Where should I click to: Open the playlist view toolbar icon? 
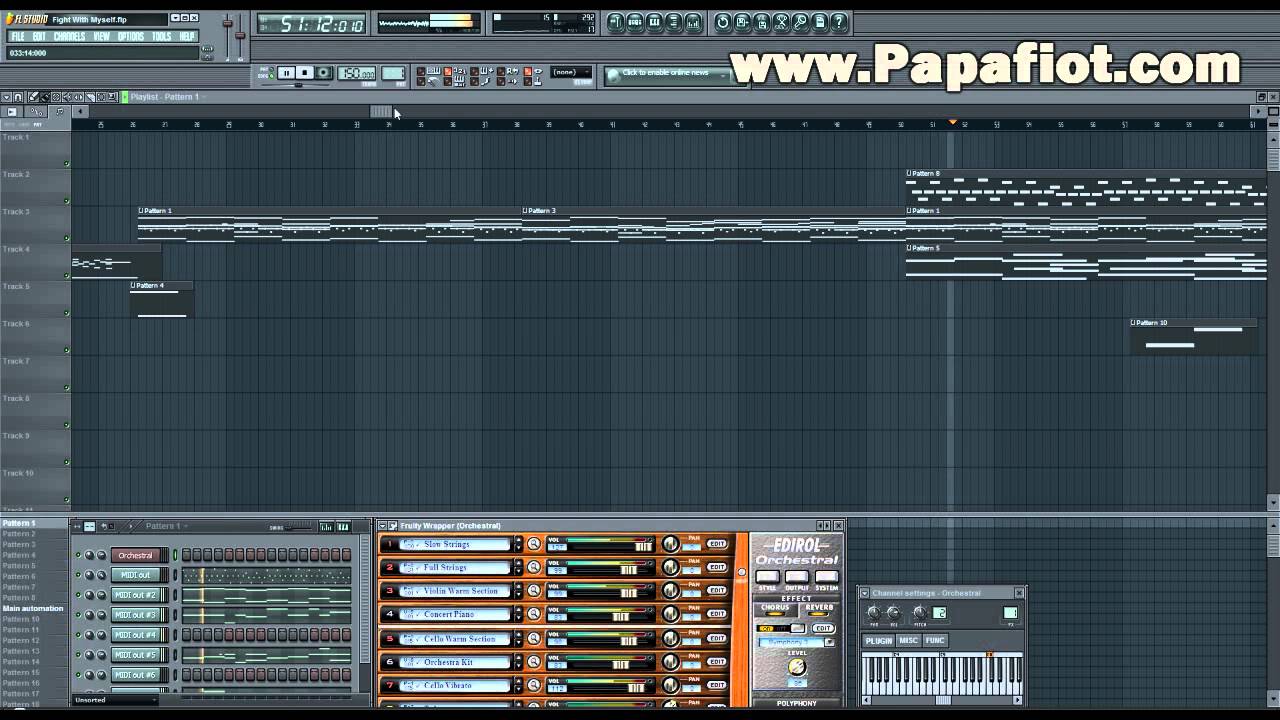click(x=616, y=21)
